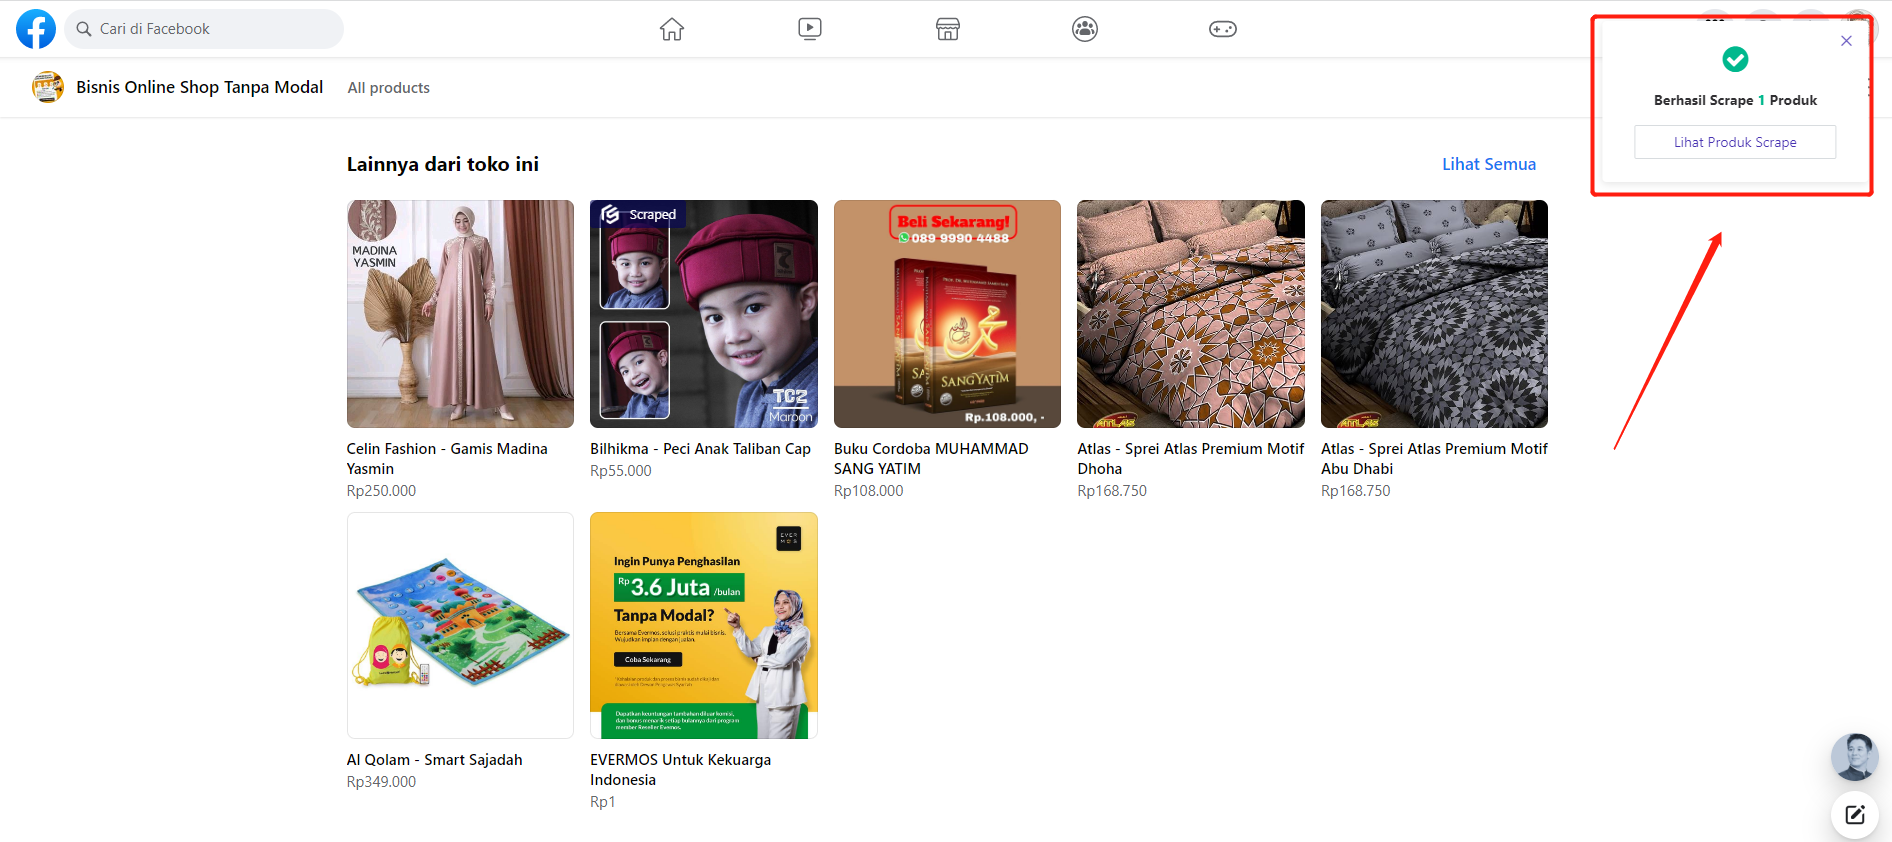1892x842 pixels.
Task: Click the Rp349.000 price text
Action: tap(381, 782)
